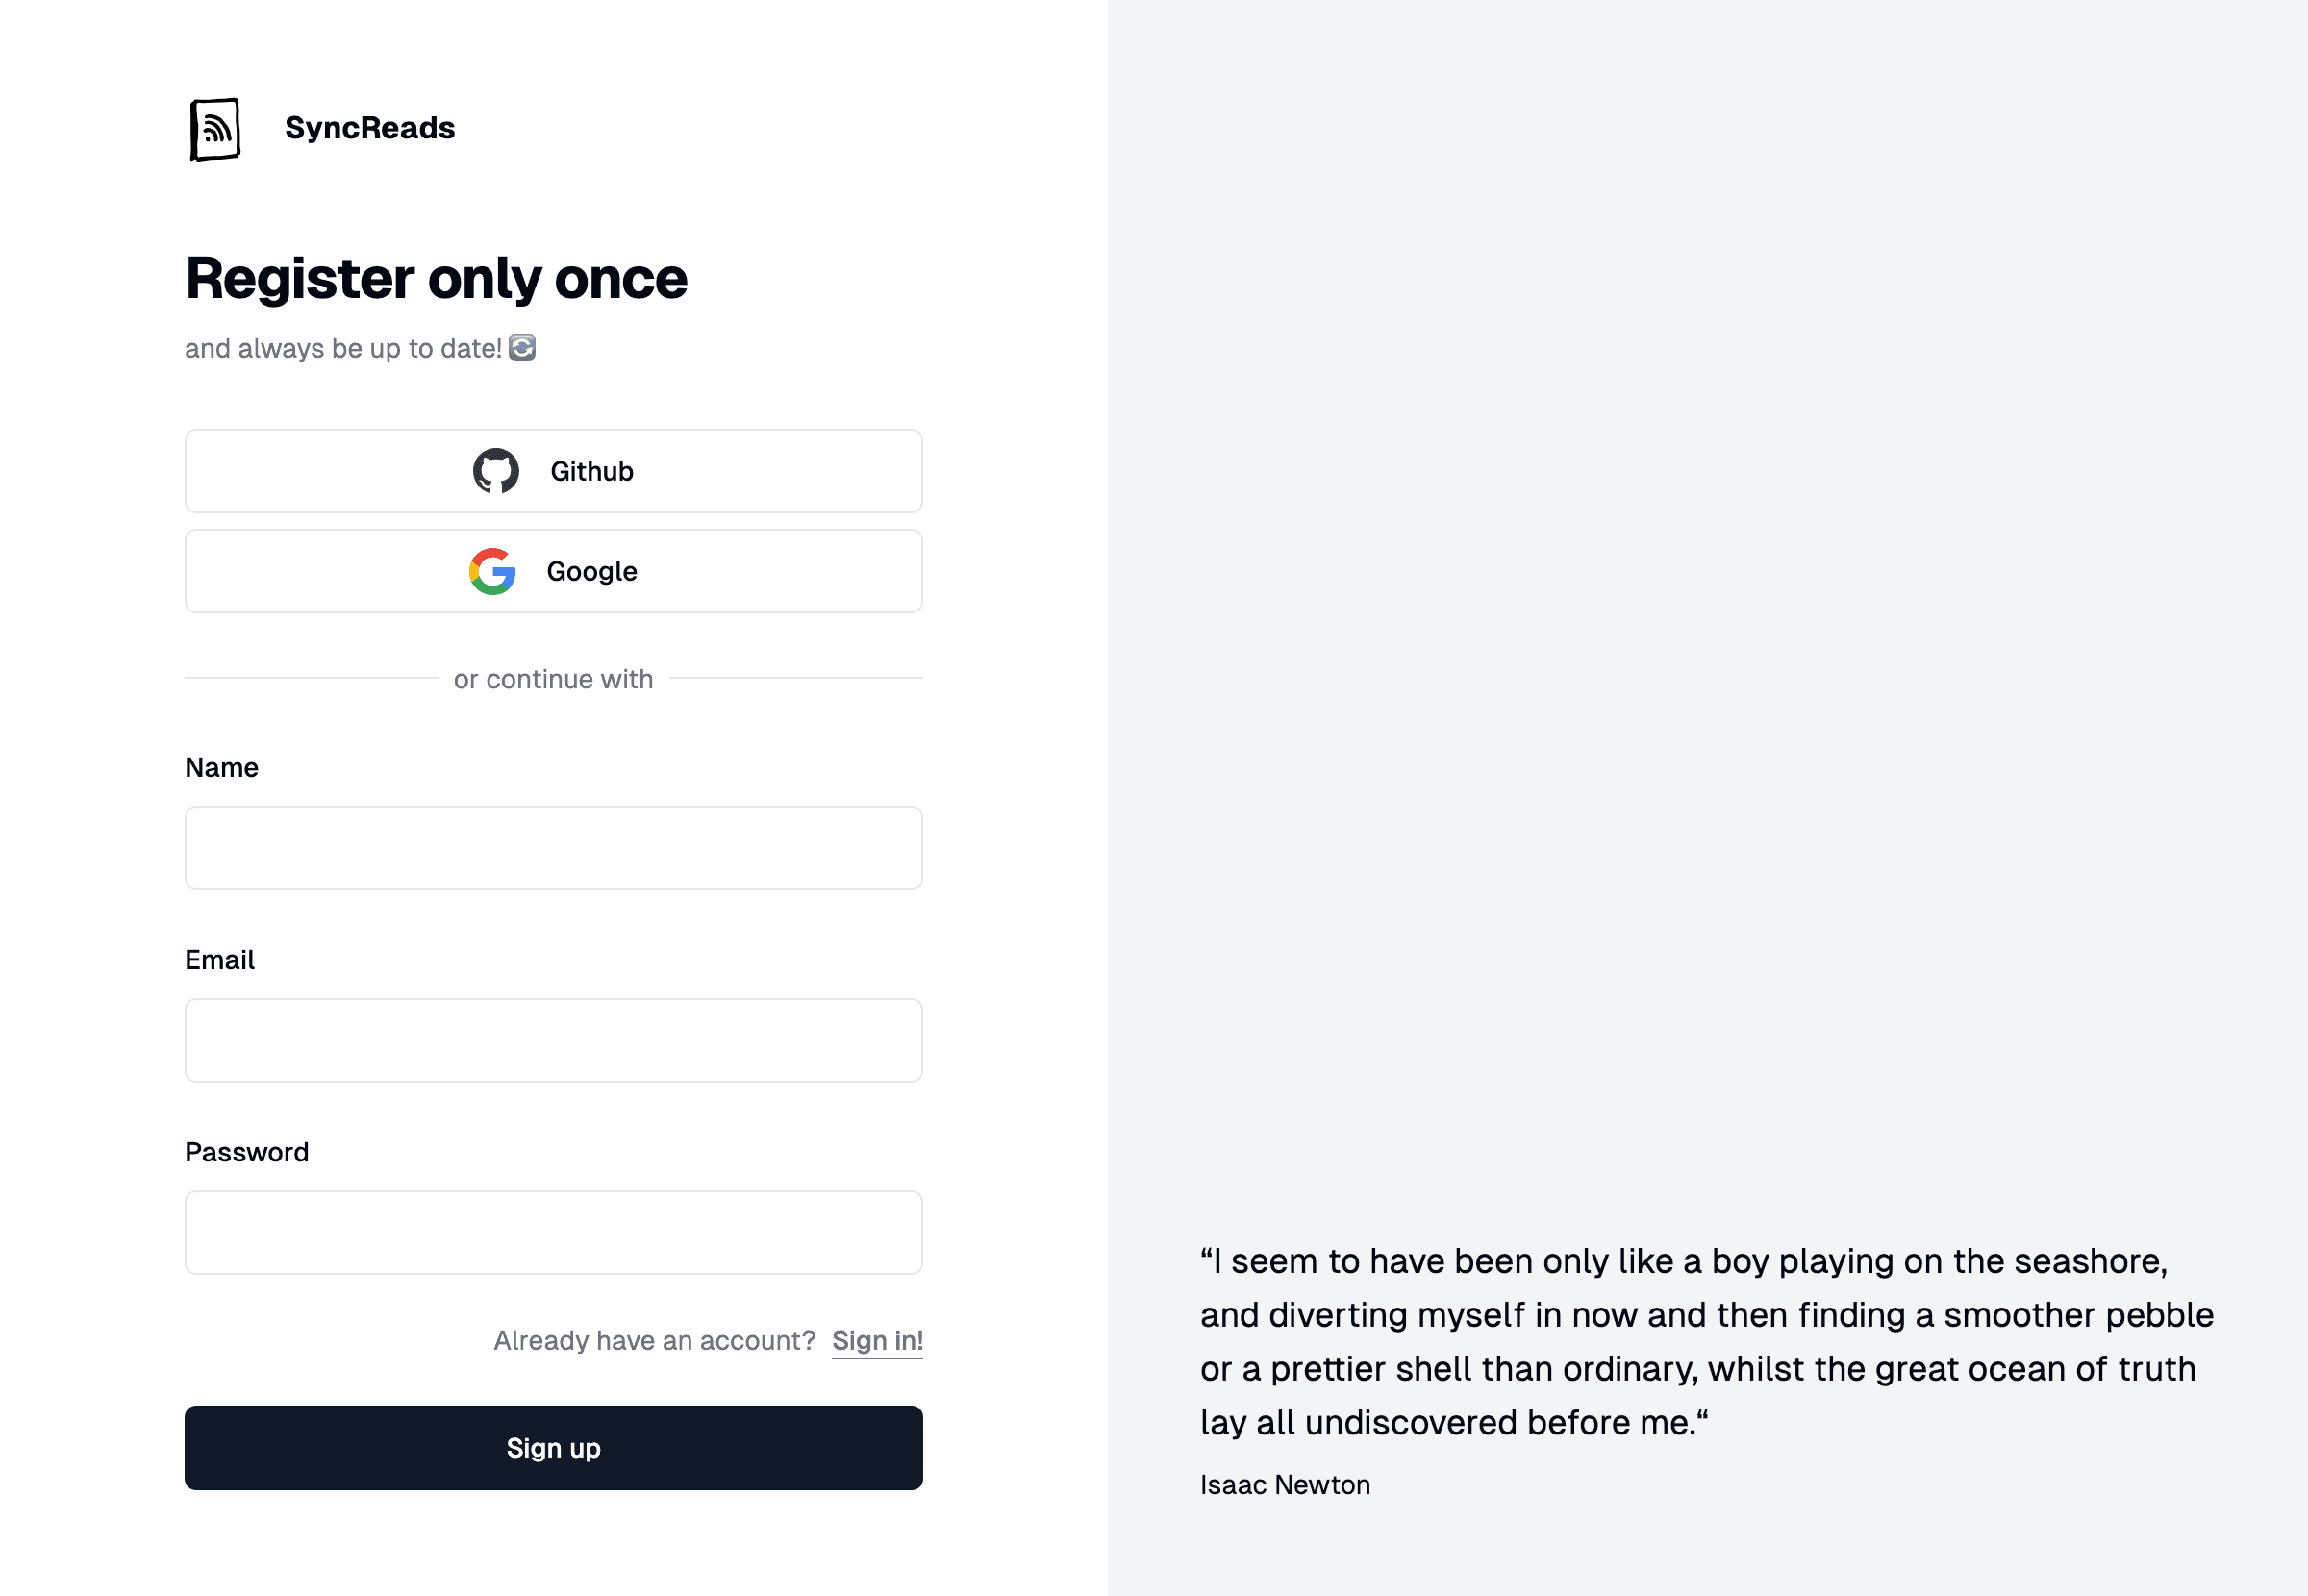This screenshot has height=1596, width=2308.
Task: Click the SyncReads RSS logo icon
Action: 215,129
